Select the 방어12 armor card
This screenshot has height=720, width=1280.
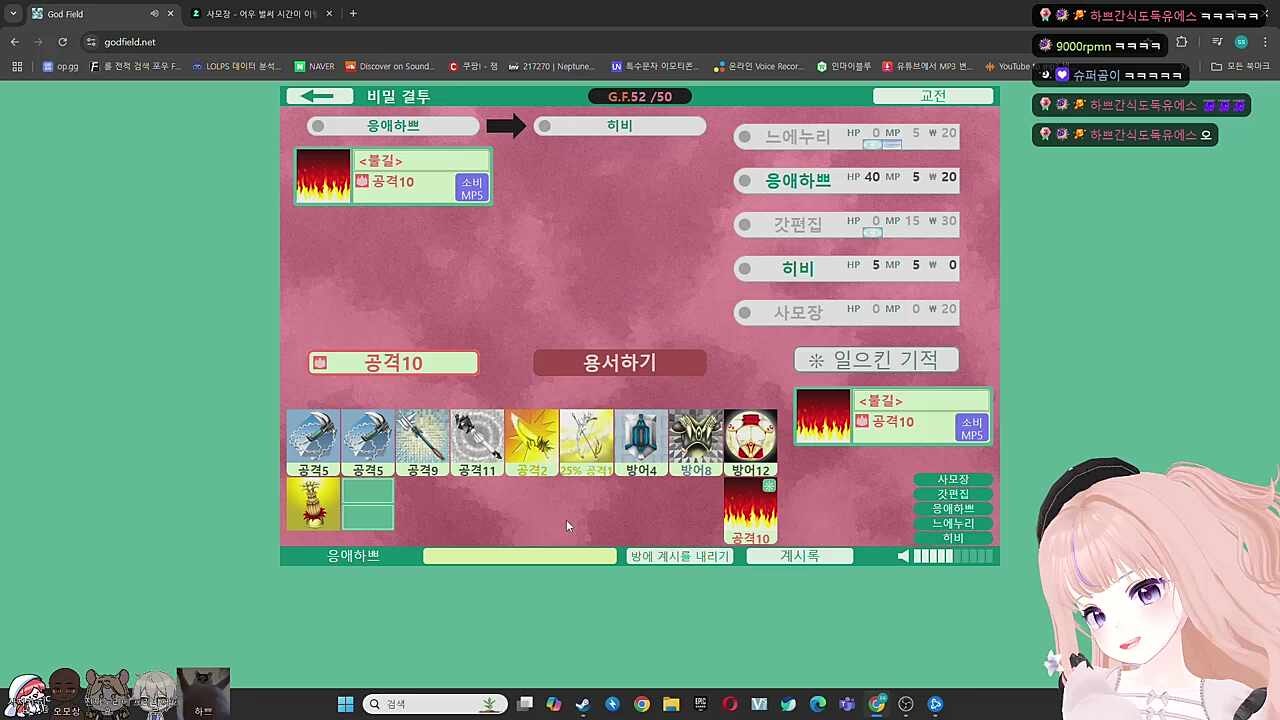click(751, 443)
